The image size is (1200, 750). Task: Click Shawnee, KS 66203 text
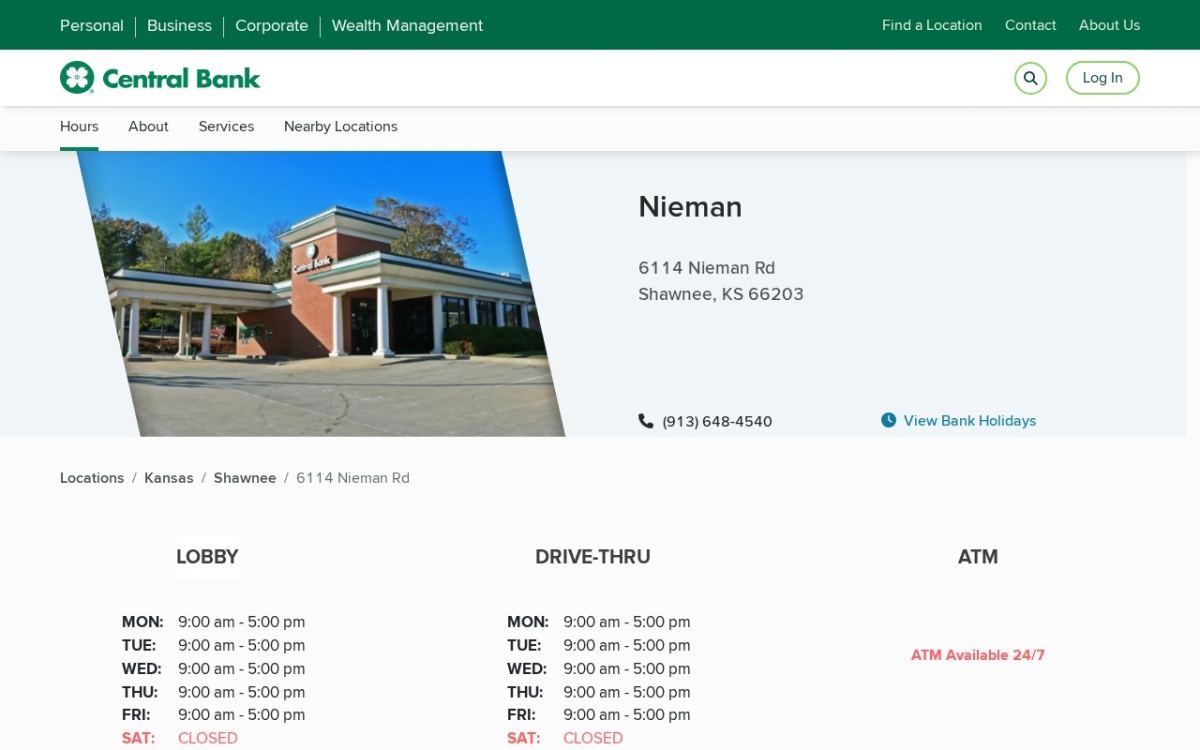721,294
